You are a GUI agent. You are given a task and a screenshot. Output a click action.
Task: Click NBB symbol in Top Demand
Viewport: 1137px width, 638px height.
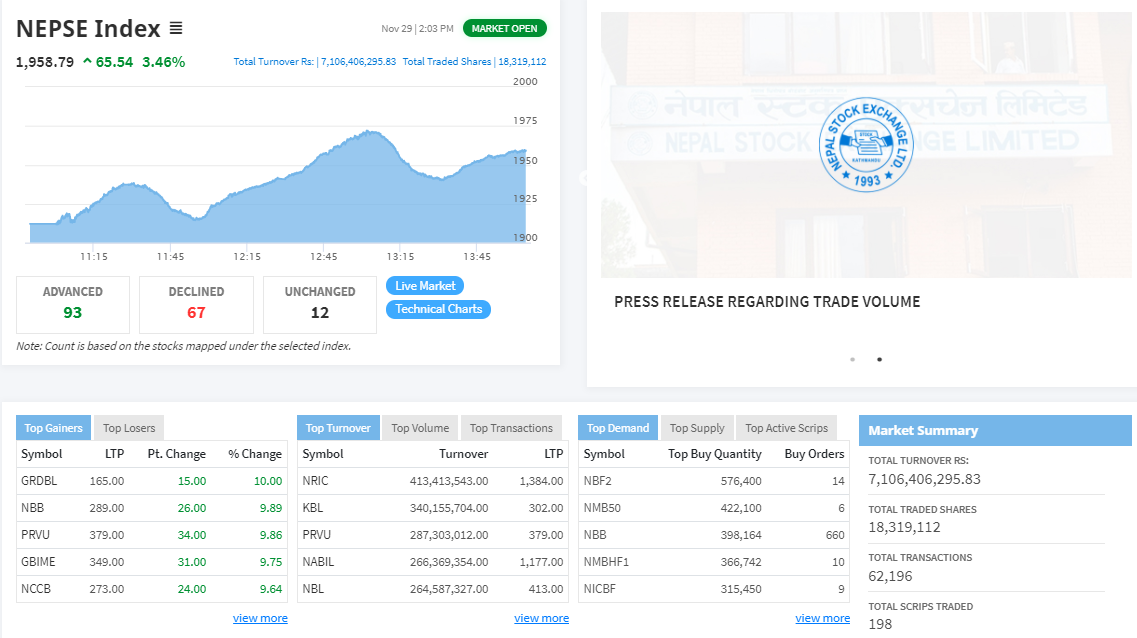point(595,535)
